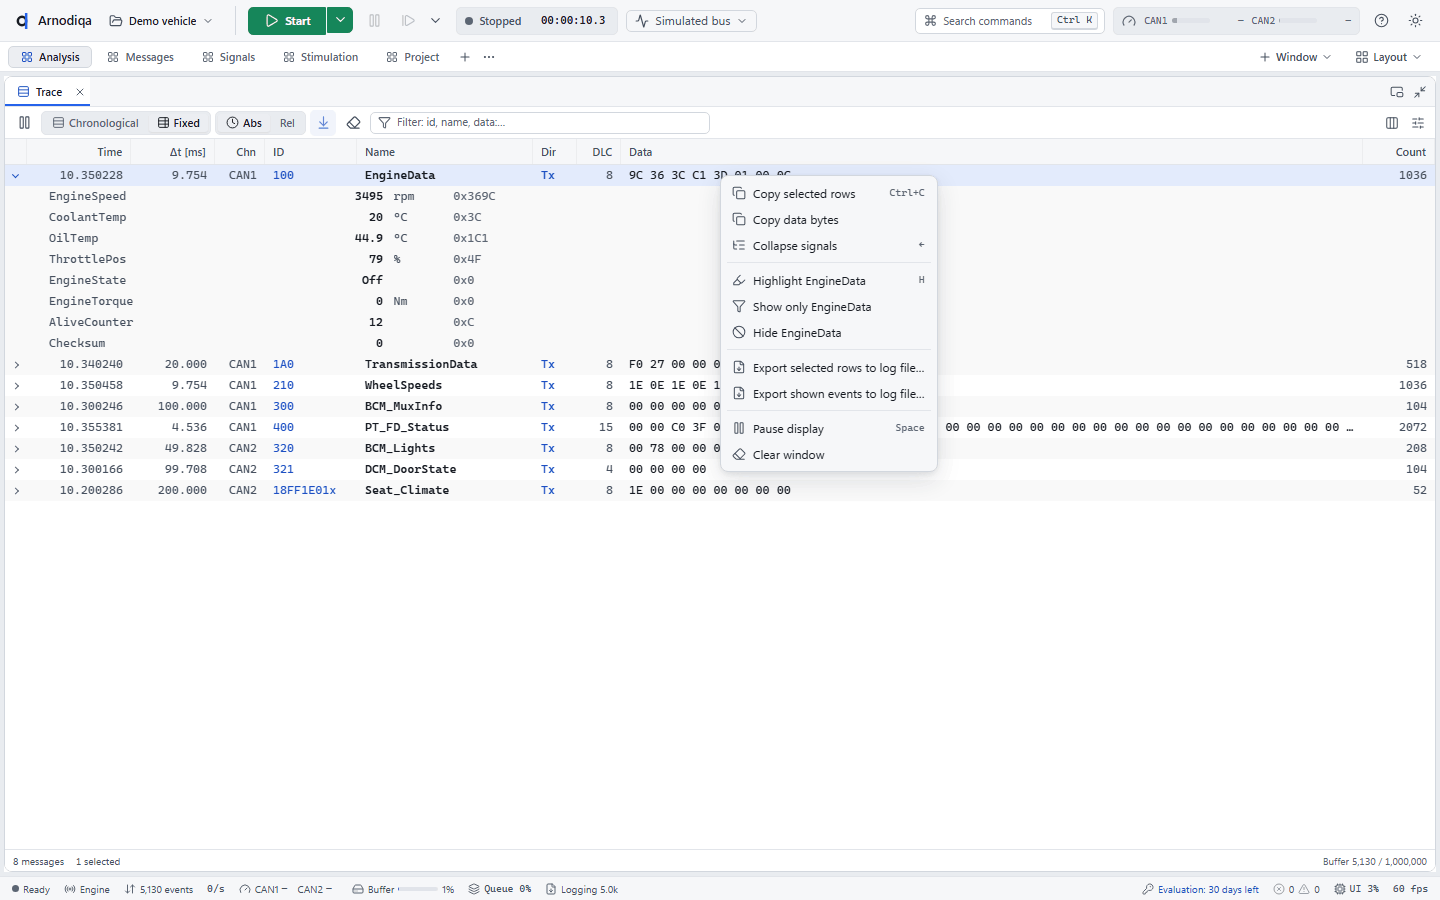Choose Show only EngineData

pyautogui.click(x=829, y=307)
